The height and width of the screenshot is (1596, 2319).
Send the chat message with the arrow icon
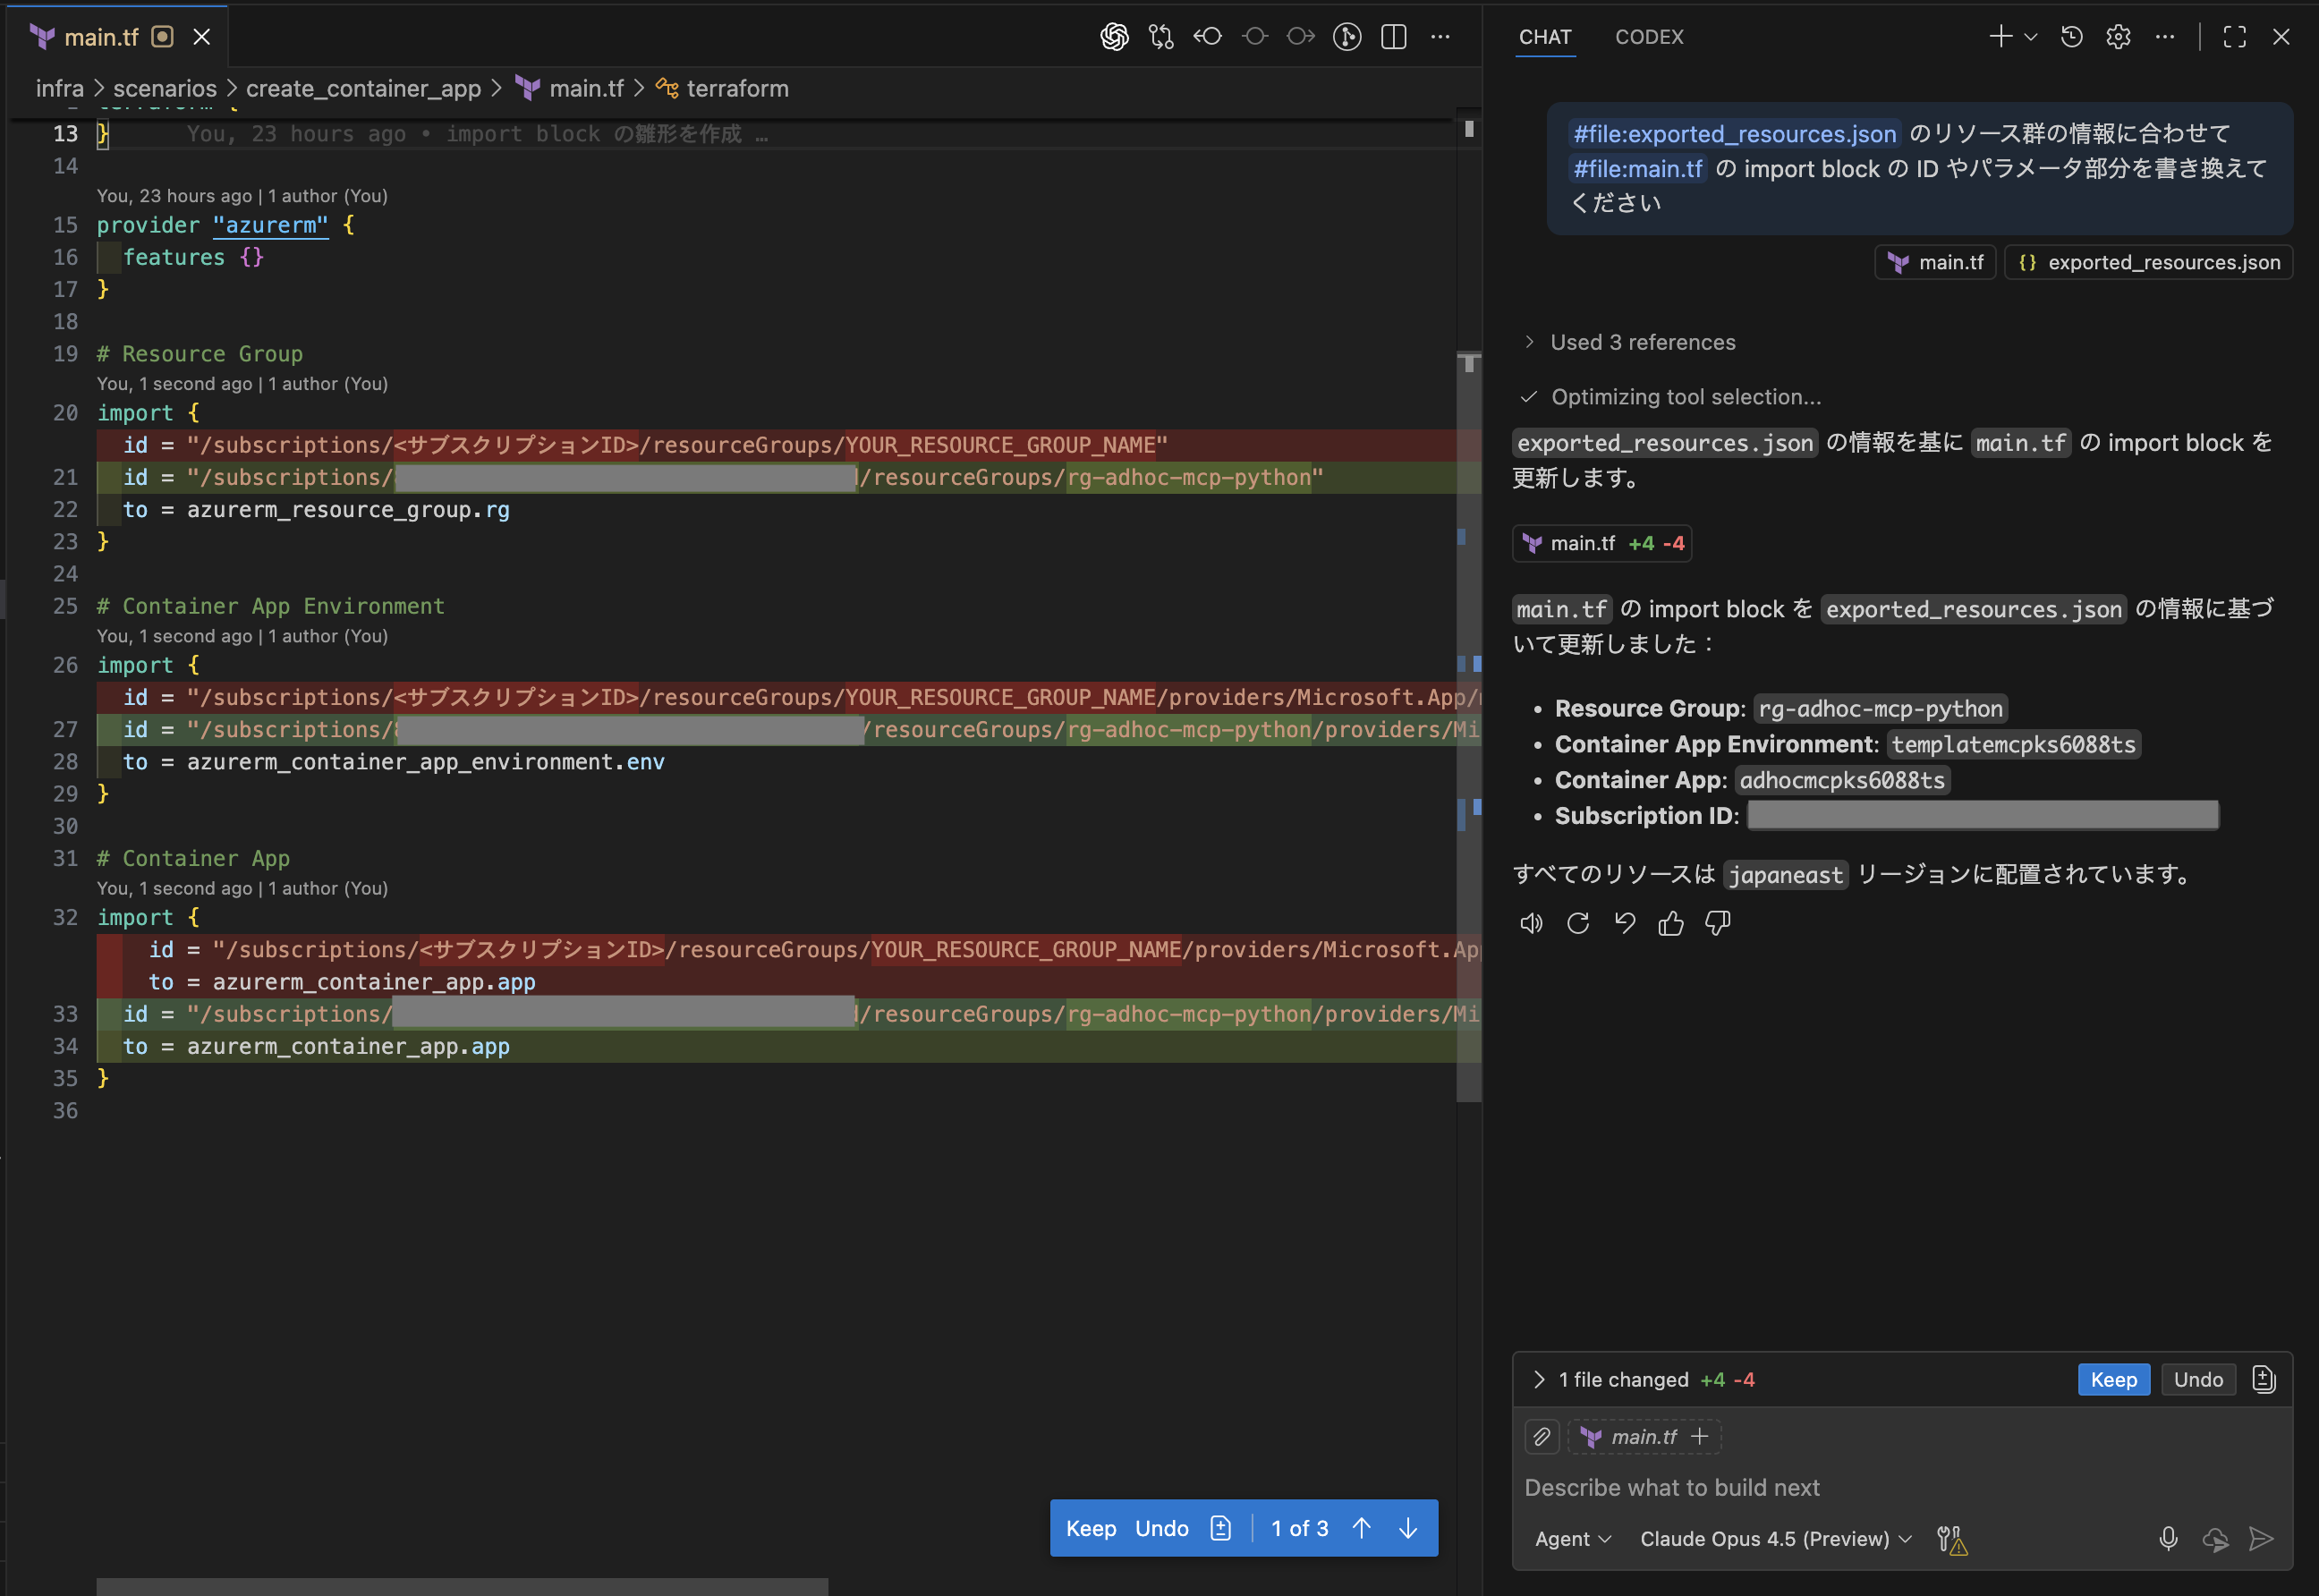pyautogui.click(x=2262, y=1539)
